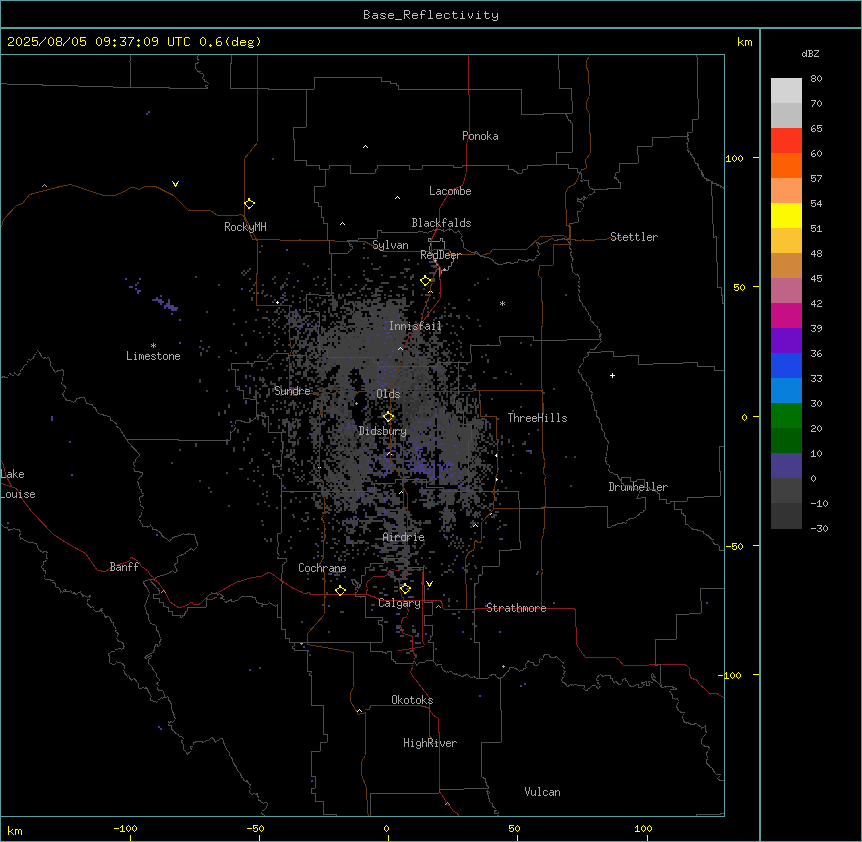Viewport: 862px width, 842px height.
Task: Click the Limestone label
Action: 153,356
